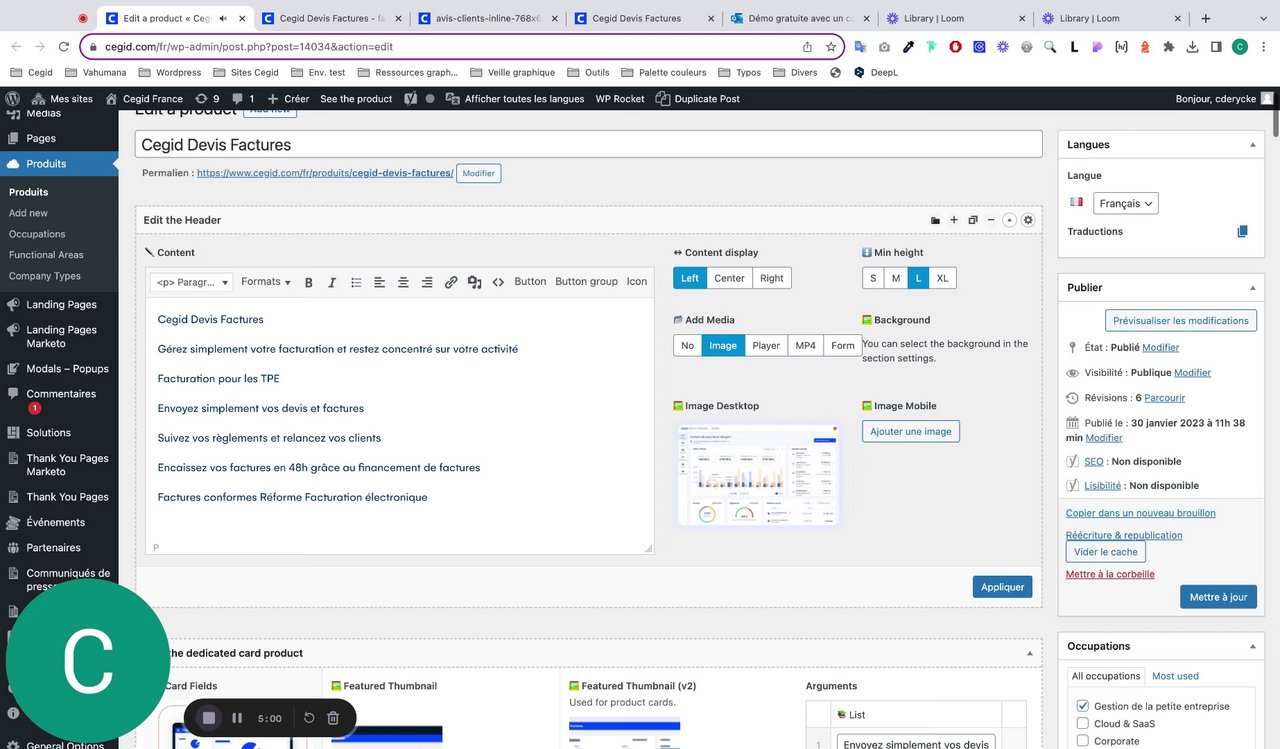Collapse the Occupations panel
The height and width of the screenshot is (749, 1280).
click(x=1253, y=647)
